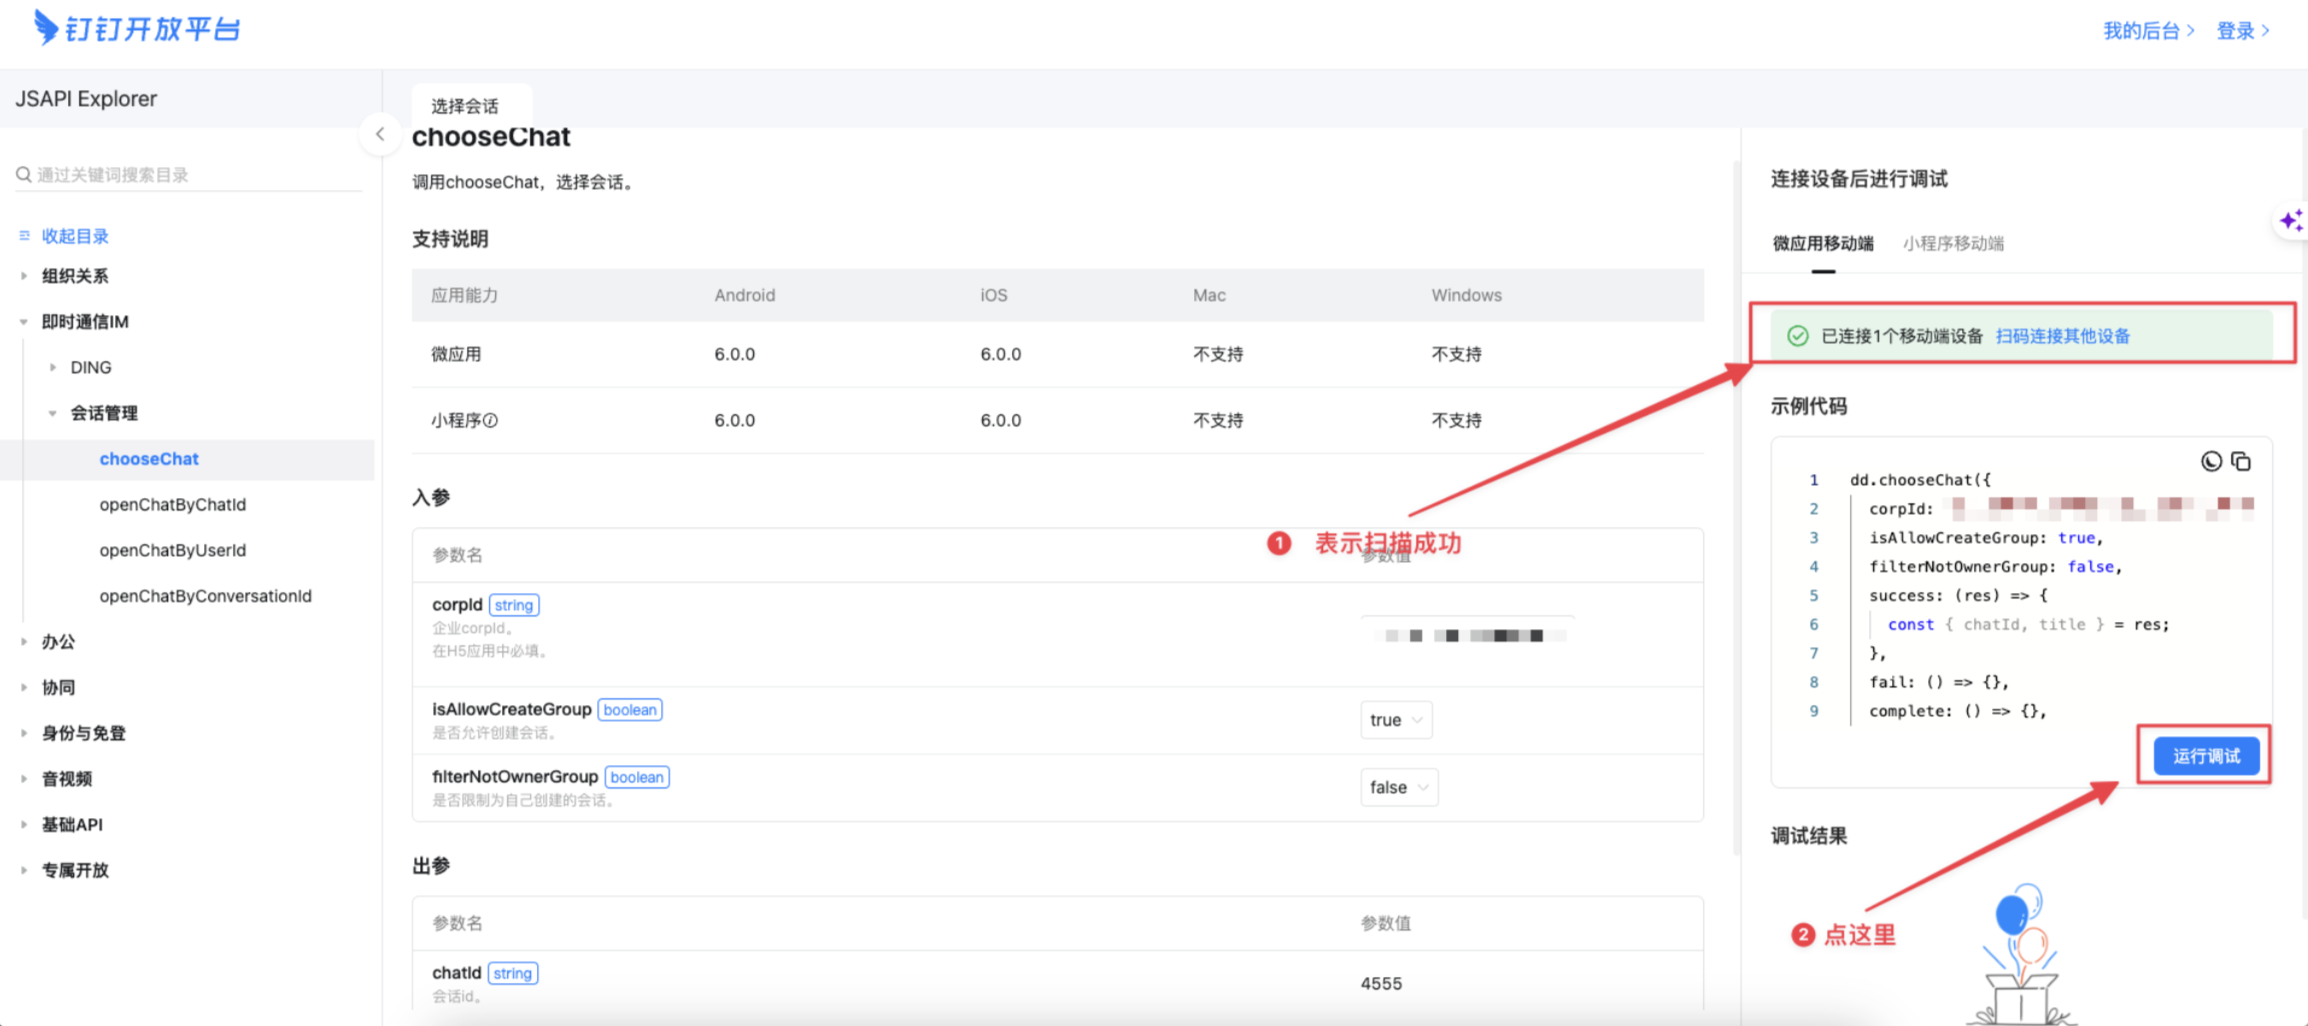Screen dimensions: 2308x1026
Task: Select the 选择会话 tab
Action: [x=465, y=106]
